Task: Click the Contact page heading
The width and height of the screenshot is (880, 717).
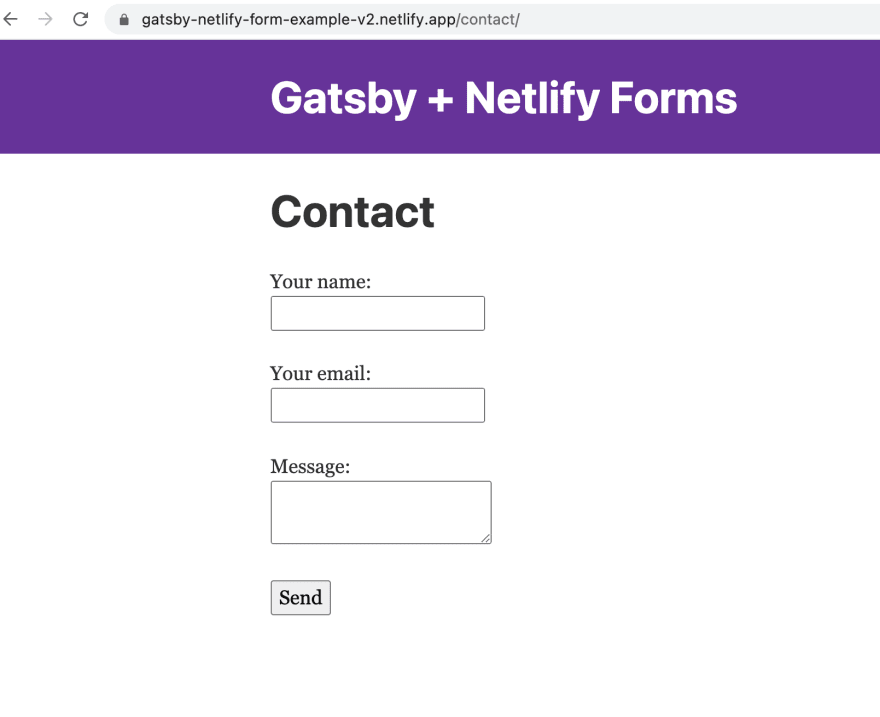Action: tap(352, 212)
